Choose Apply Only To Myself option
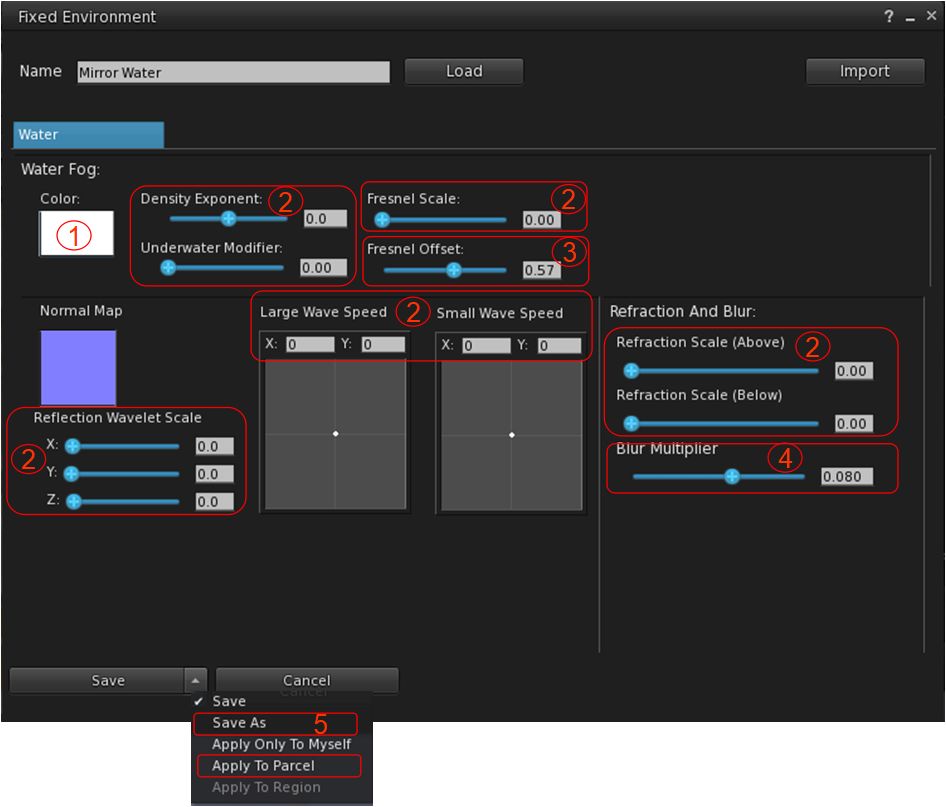946x807 pixels. (281, 744)
